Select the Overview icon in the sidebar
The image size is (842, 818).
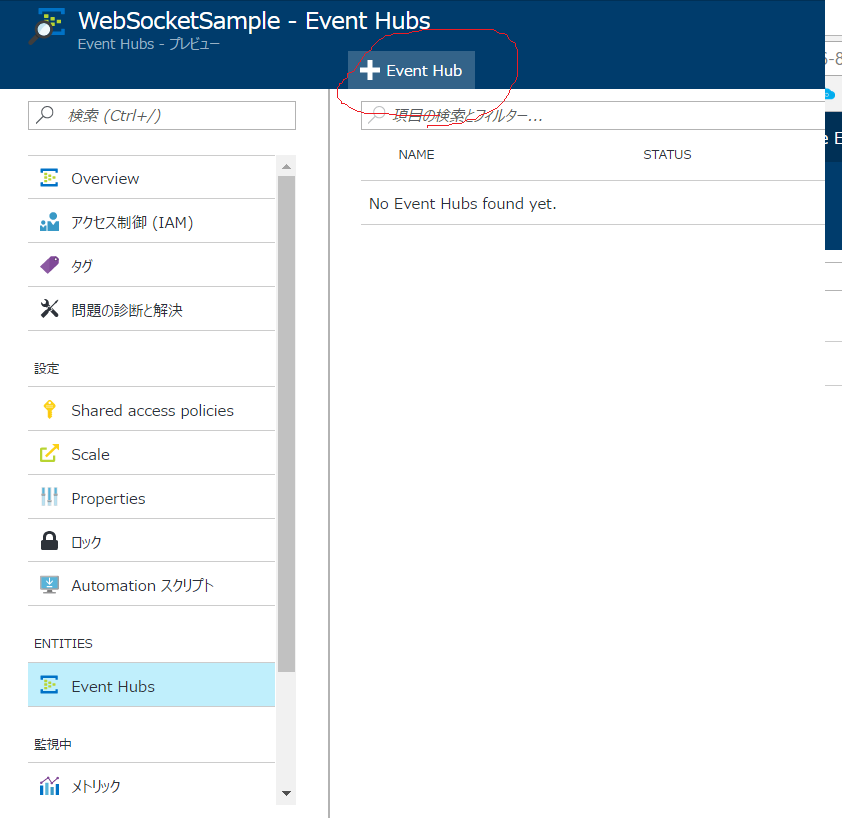pyautogui.click(x=48, y=177)
